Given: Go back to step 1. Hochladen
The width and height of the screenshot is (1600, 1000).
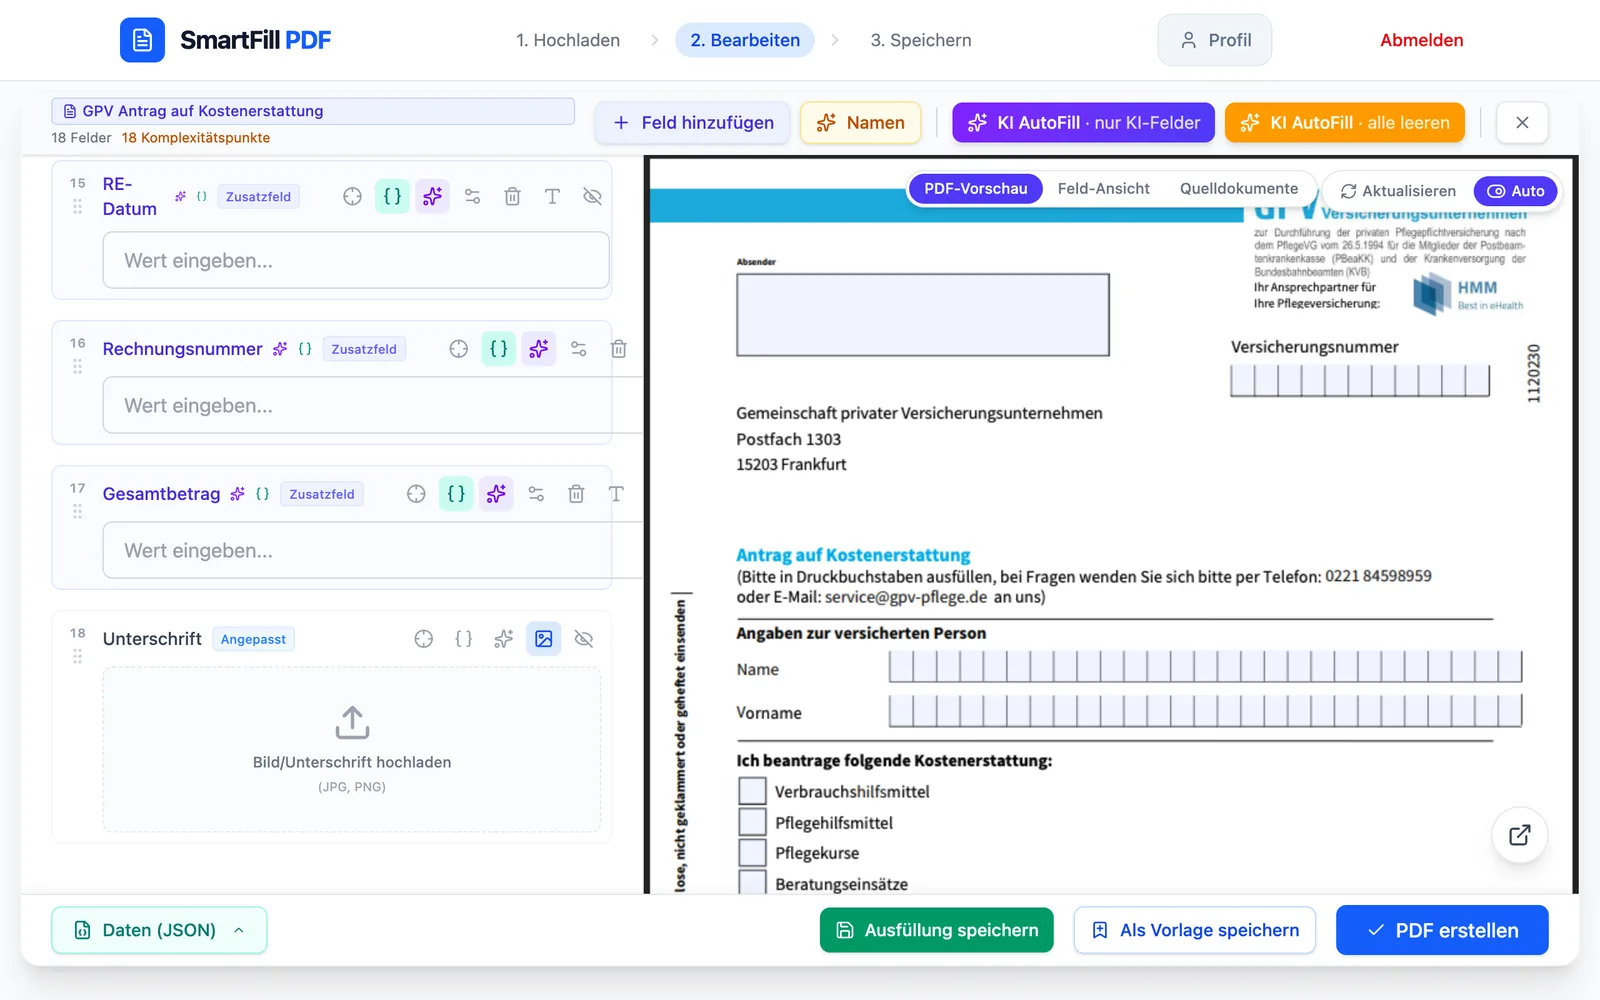Looking at the screenshot, I should tap(568, 40).
